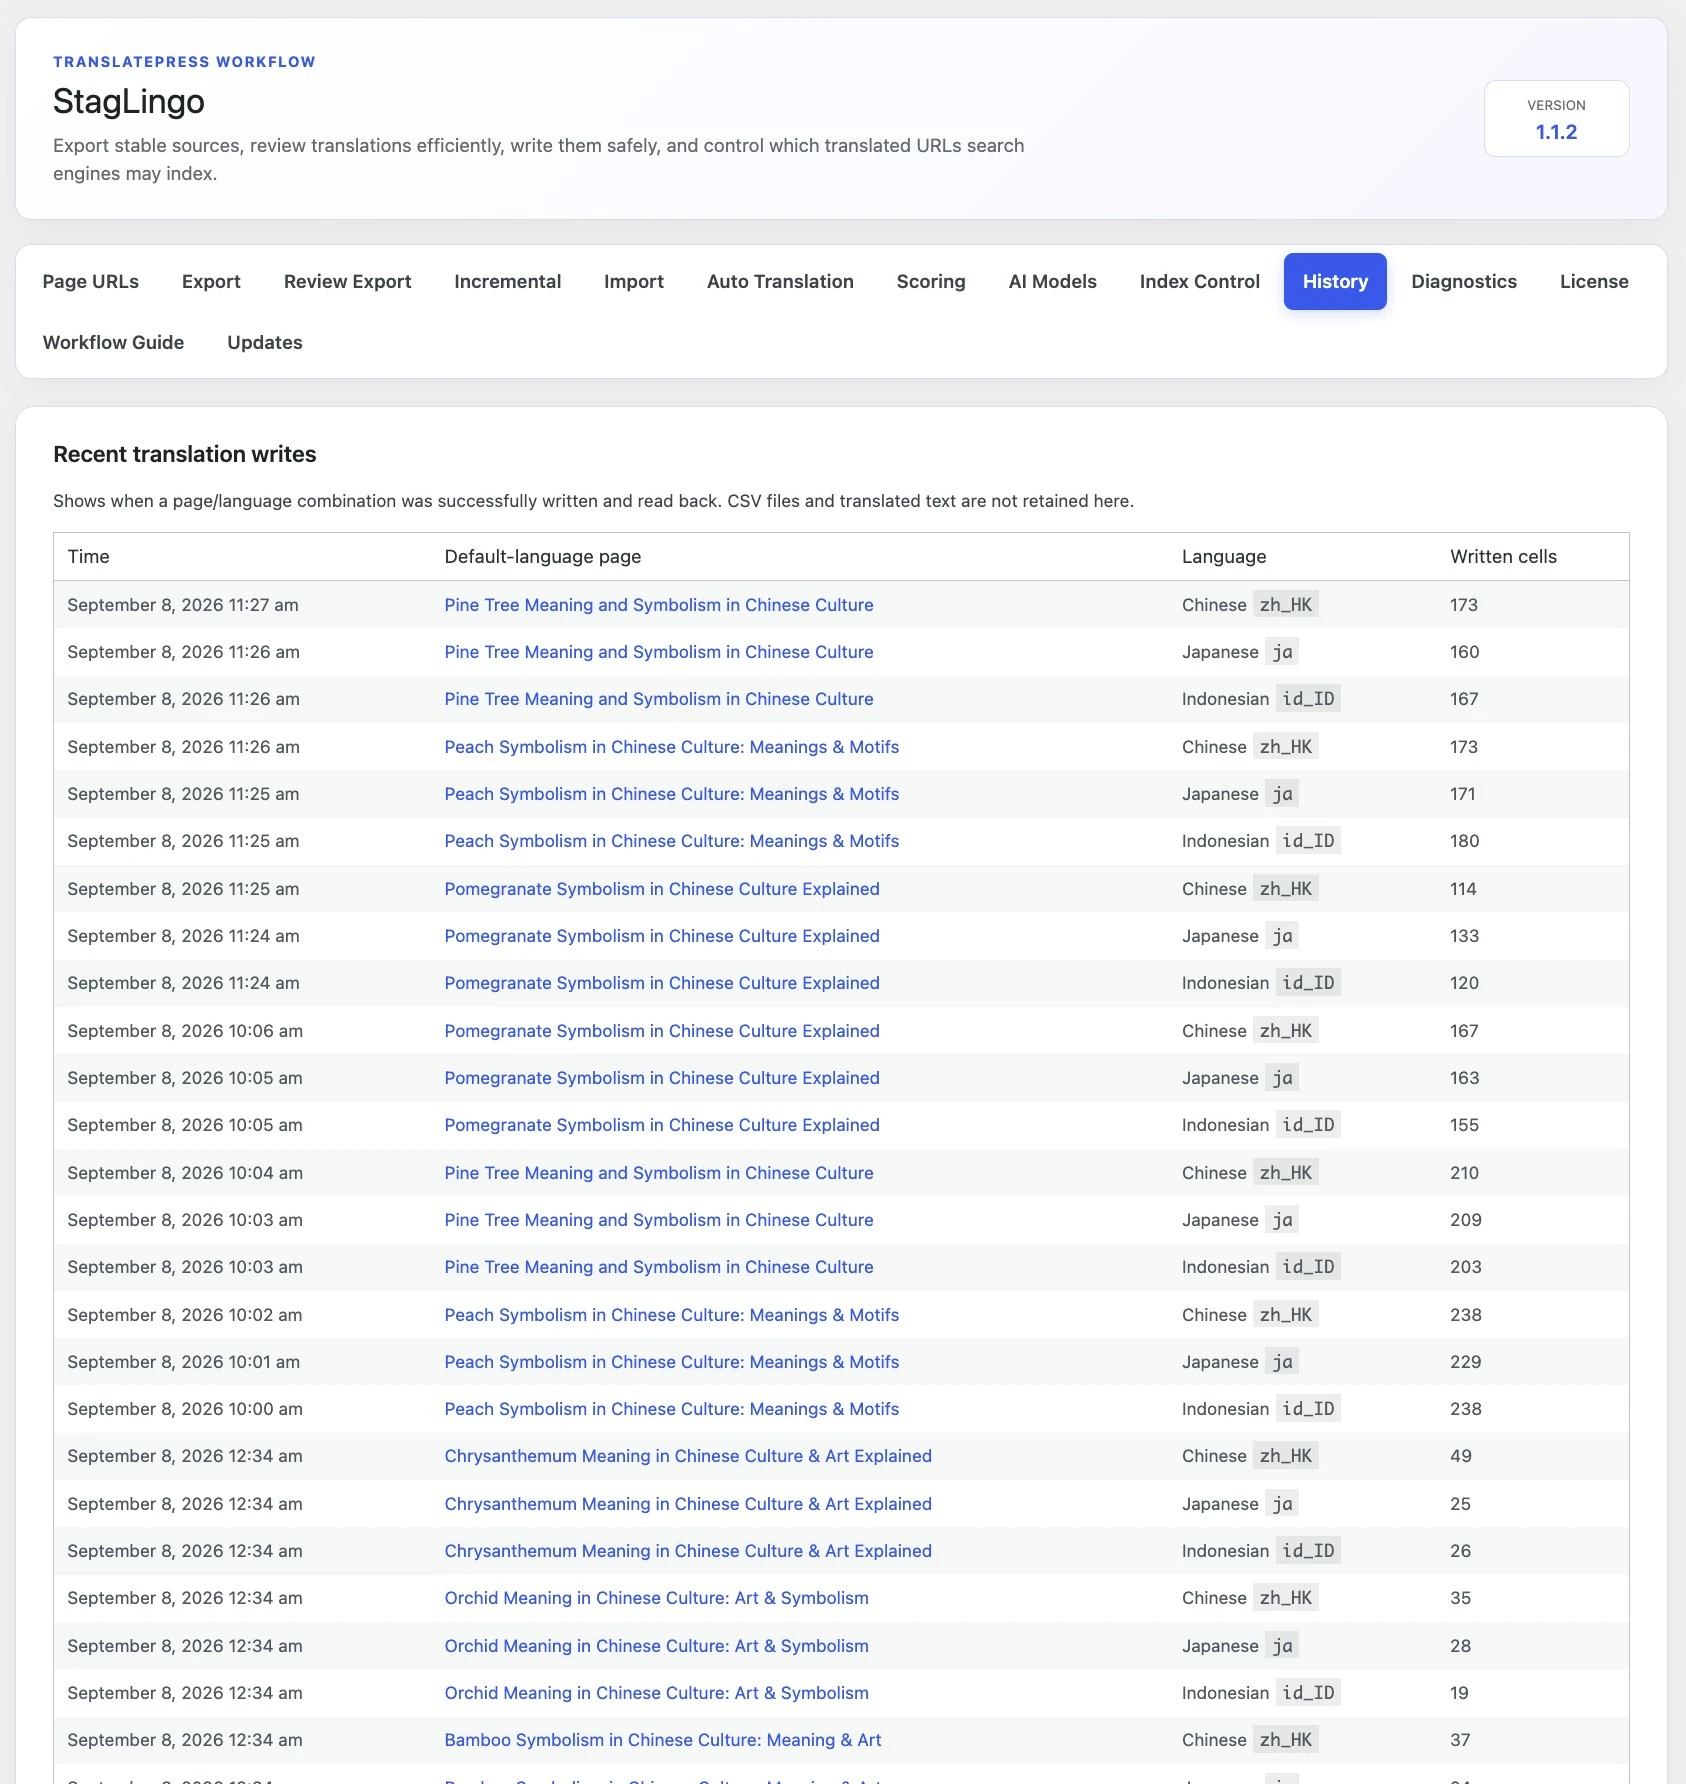Image resolution: width=1686 pixels, height=1784 pixels.
Task: Go to the Updates tab
Action: click(x=265, y=343)
